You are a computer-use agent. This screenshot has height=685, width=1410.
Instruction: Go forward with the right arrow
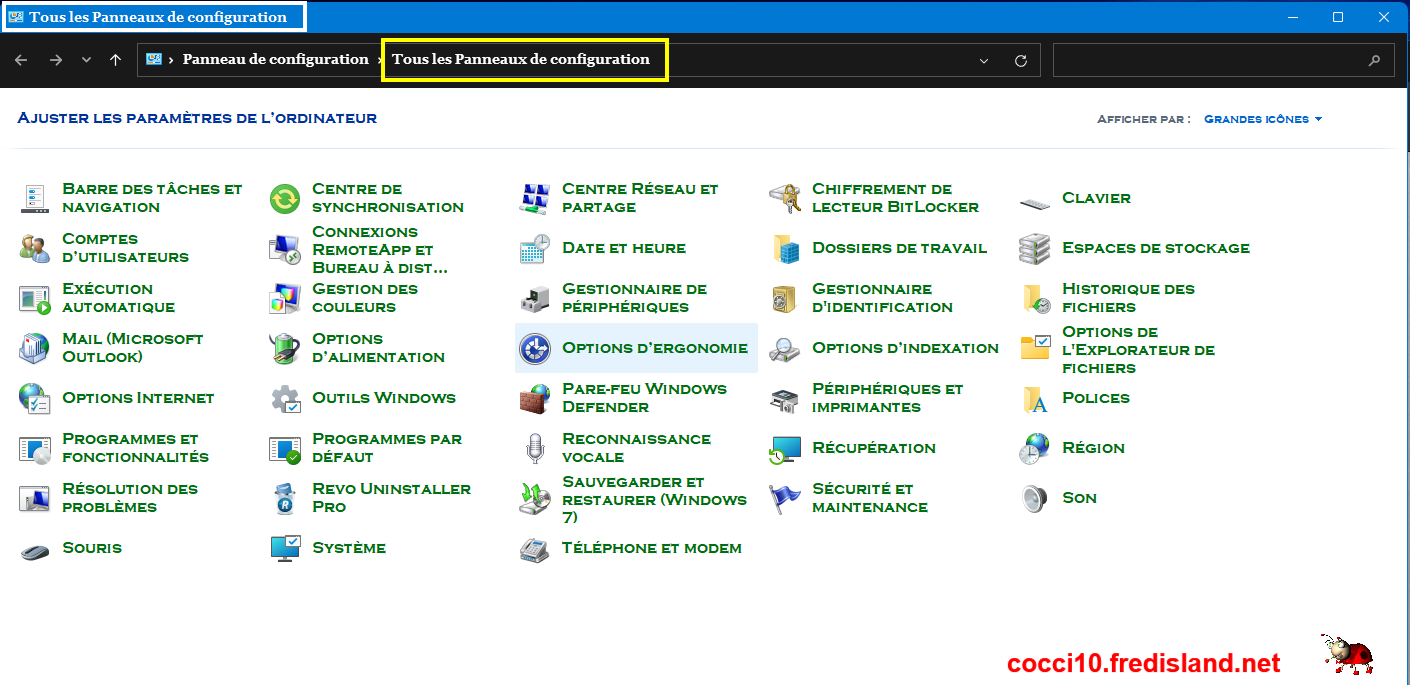coord(56,60)
